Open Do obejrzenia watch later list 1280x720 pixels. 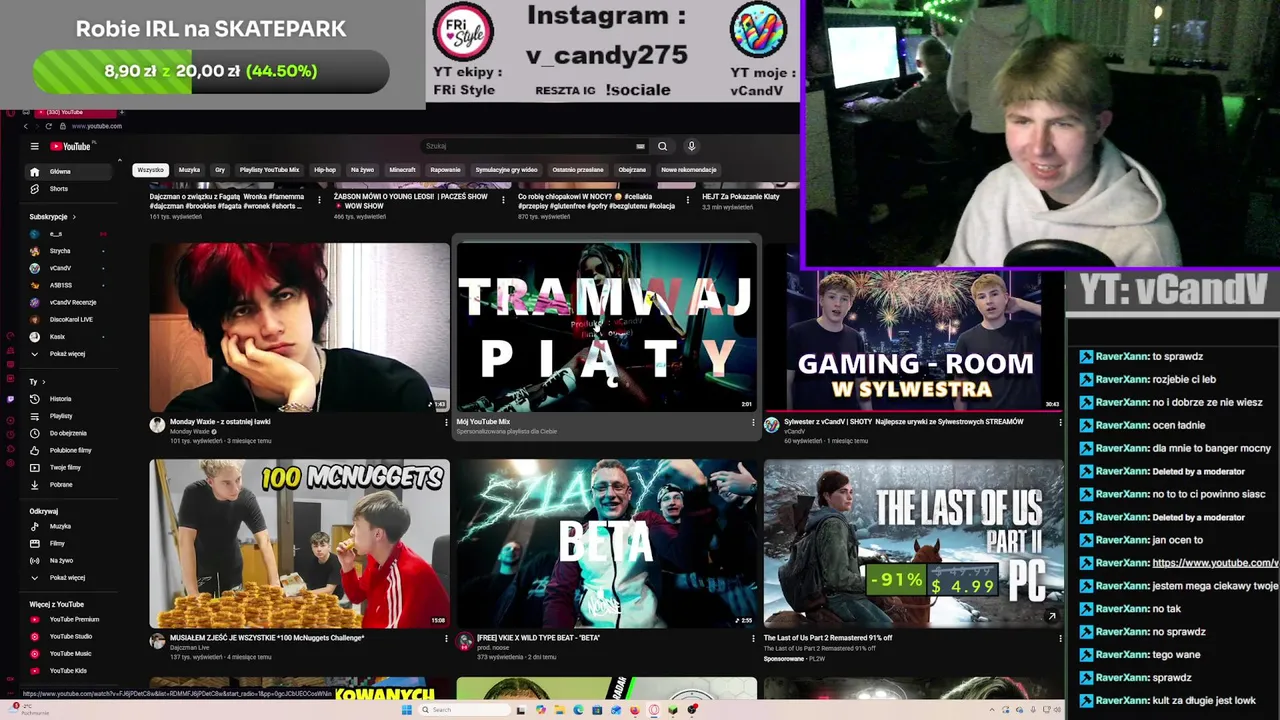click(x=70, y=433)
